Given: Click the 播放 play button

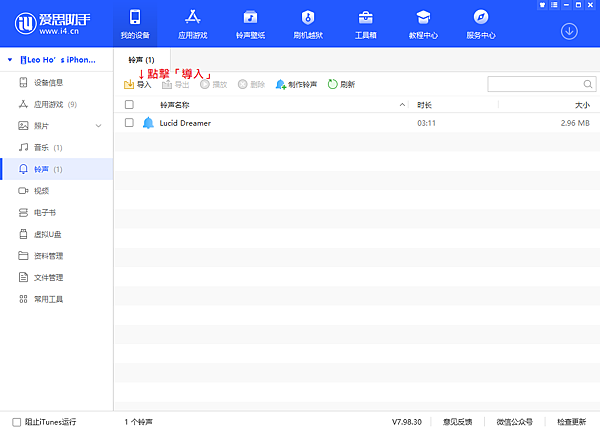Looking at the screenshot, I should tap(214, 84).
